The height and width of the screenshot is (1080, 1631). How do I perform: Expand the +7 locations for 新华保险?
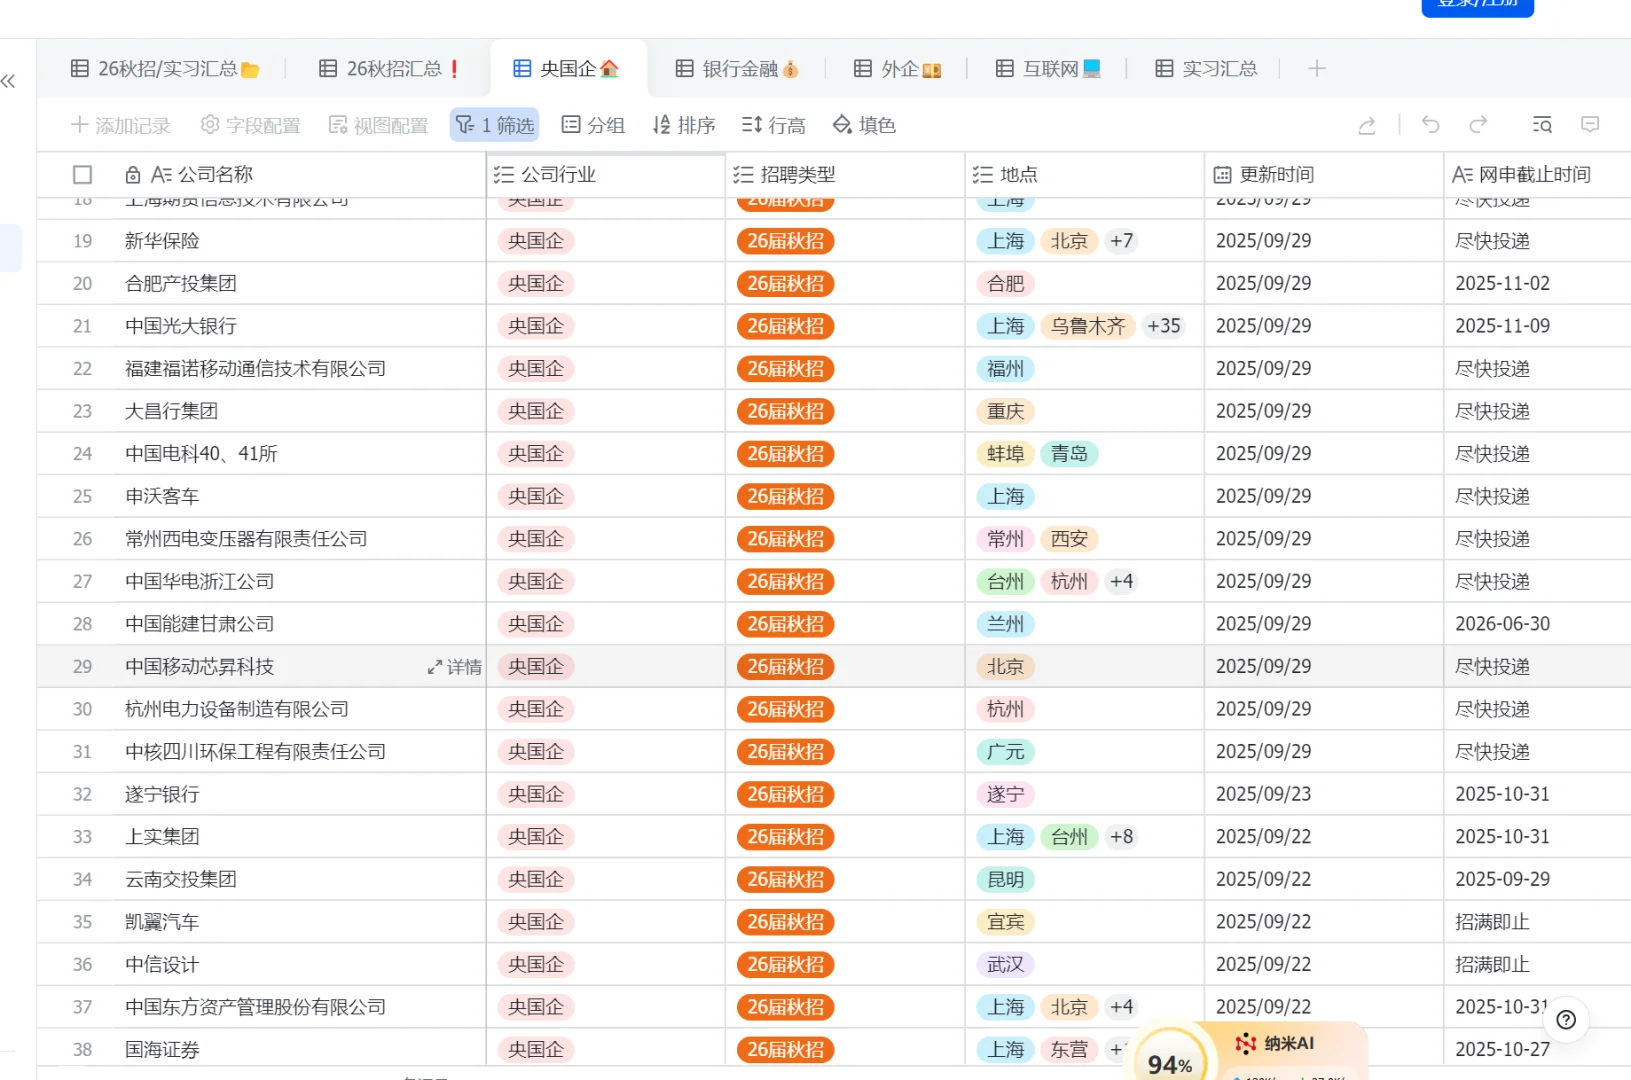1122,241
